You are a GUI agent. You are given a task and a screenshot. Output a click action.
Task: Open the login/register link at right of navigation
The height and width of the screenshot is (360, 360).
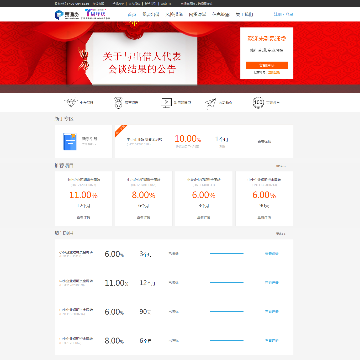click(x=283, y=14)
